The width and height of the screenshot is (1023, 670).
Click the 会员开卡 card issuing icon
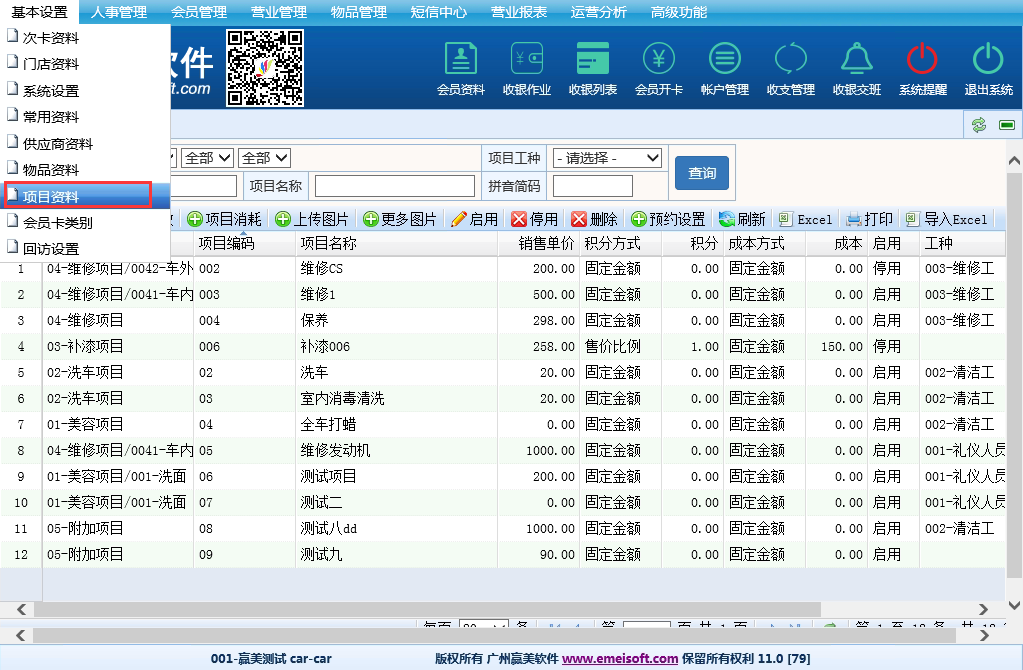click(x=658, y=67)
